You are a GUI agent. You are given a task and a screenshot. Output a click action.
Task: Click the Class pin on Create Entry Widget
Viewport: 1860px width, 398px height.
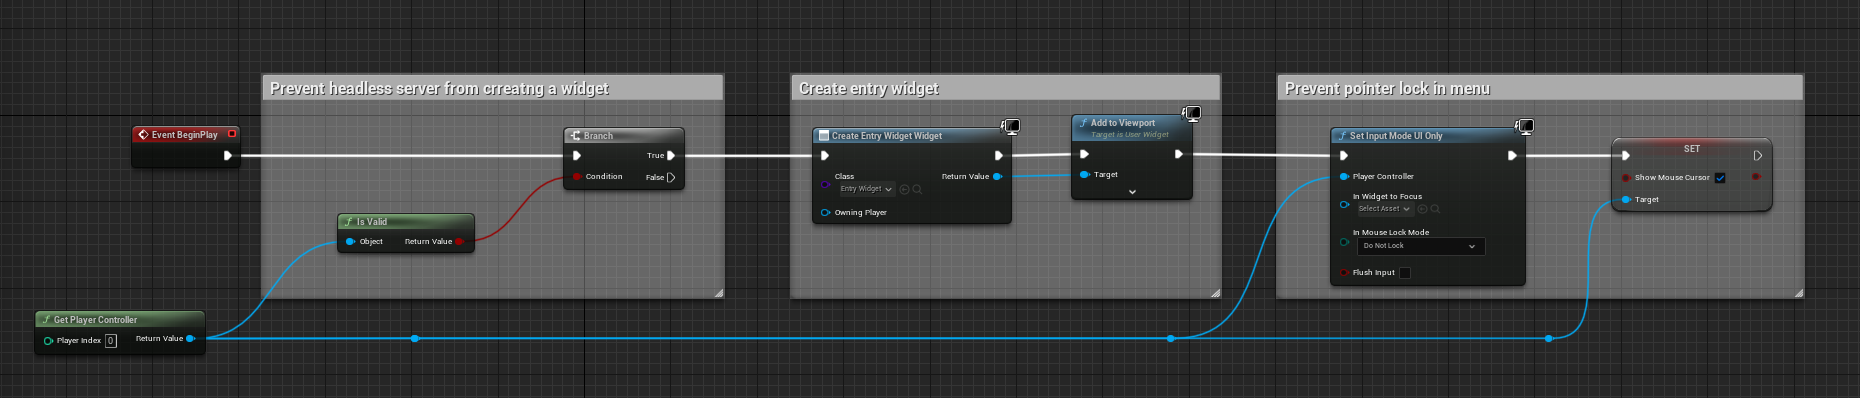tap(825, 184)
